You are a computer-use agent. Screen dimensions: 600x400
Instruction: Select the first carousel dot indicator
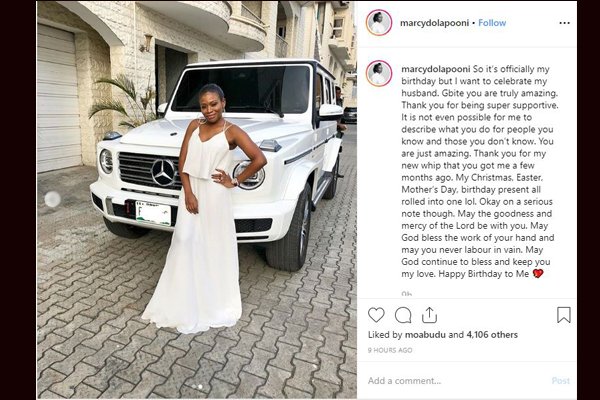(x=193, y=387)
